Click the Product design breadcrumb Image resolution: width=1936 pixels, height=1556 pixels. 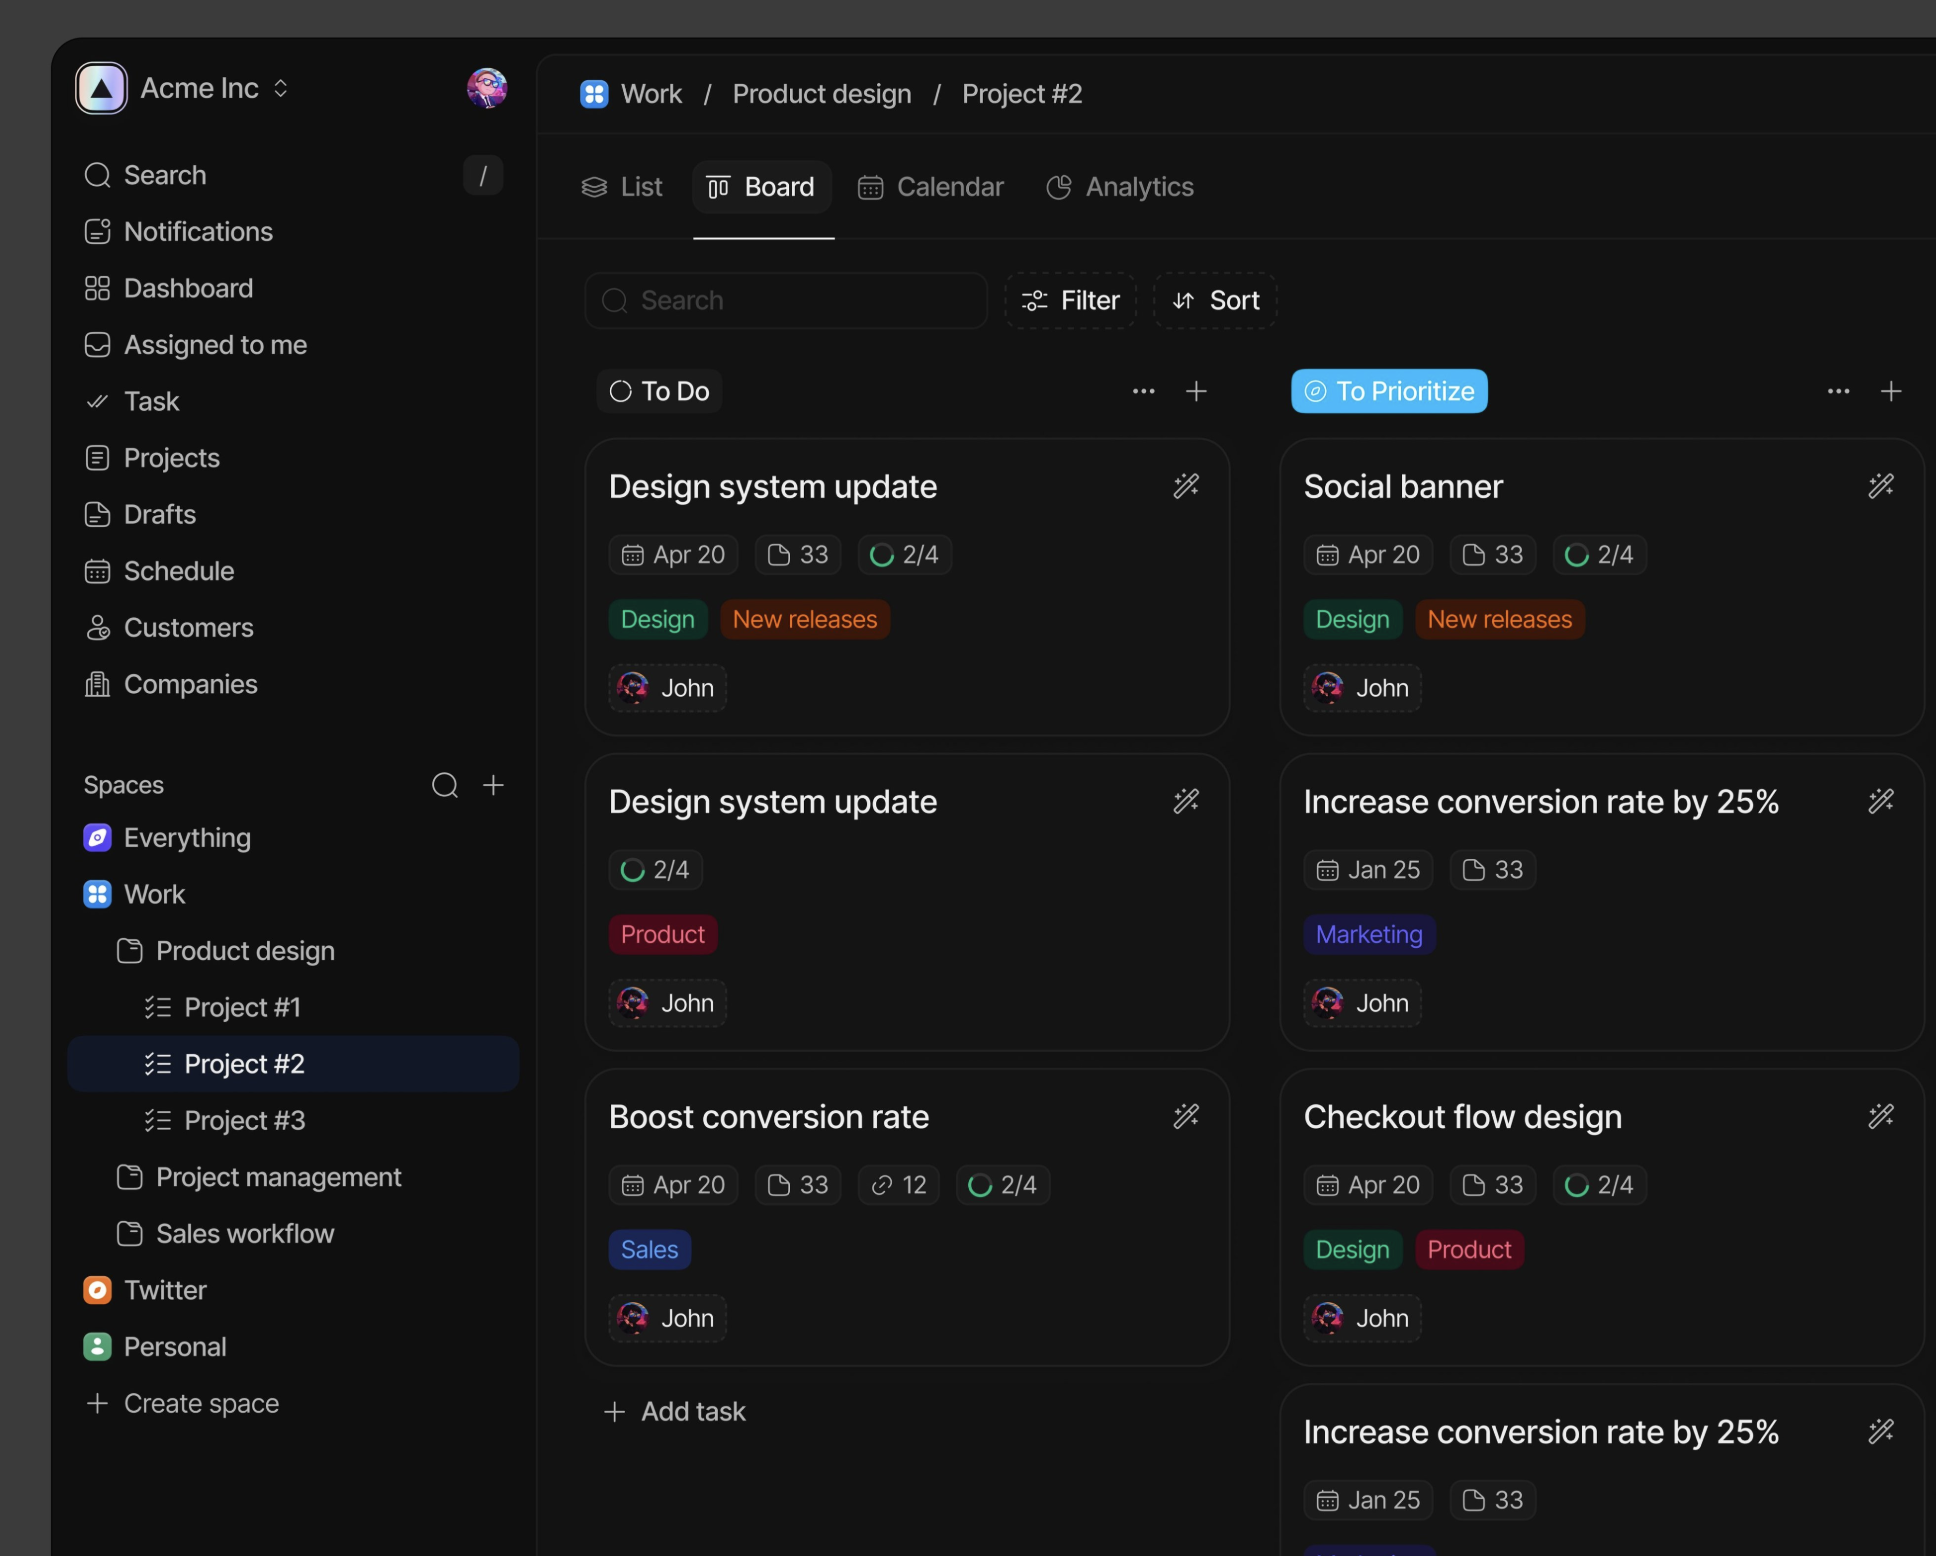822,94
